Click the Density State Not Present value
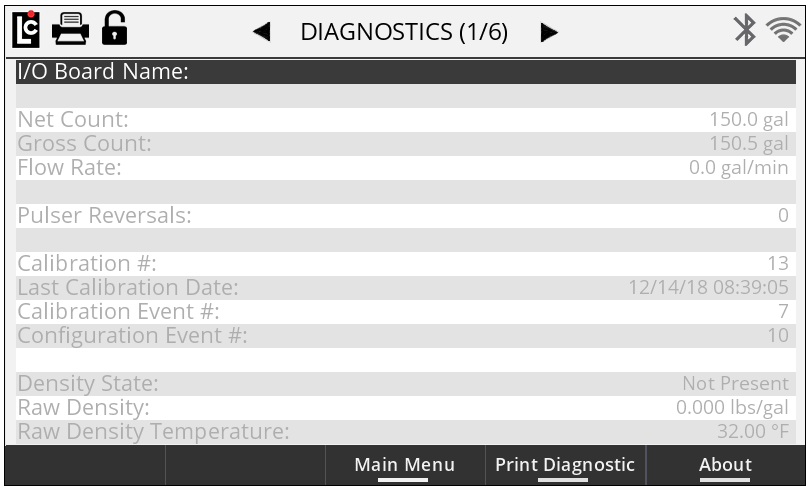 pos(735,384)
